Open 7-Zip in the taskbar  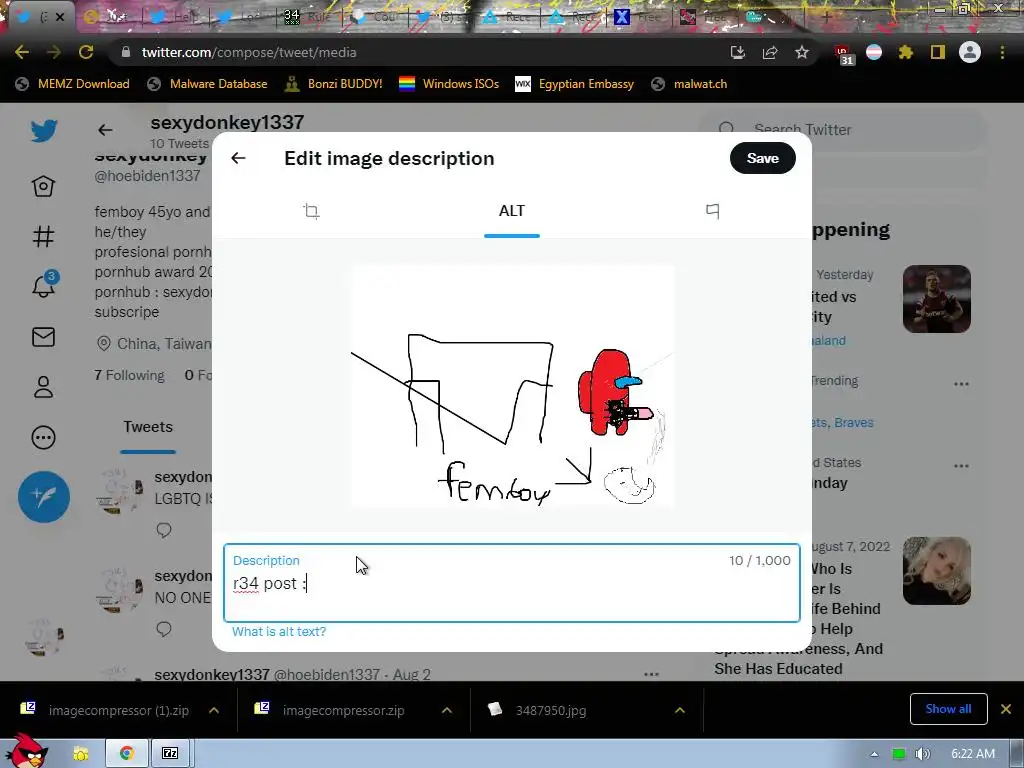170,753
